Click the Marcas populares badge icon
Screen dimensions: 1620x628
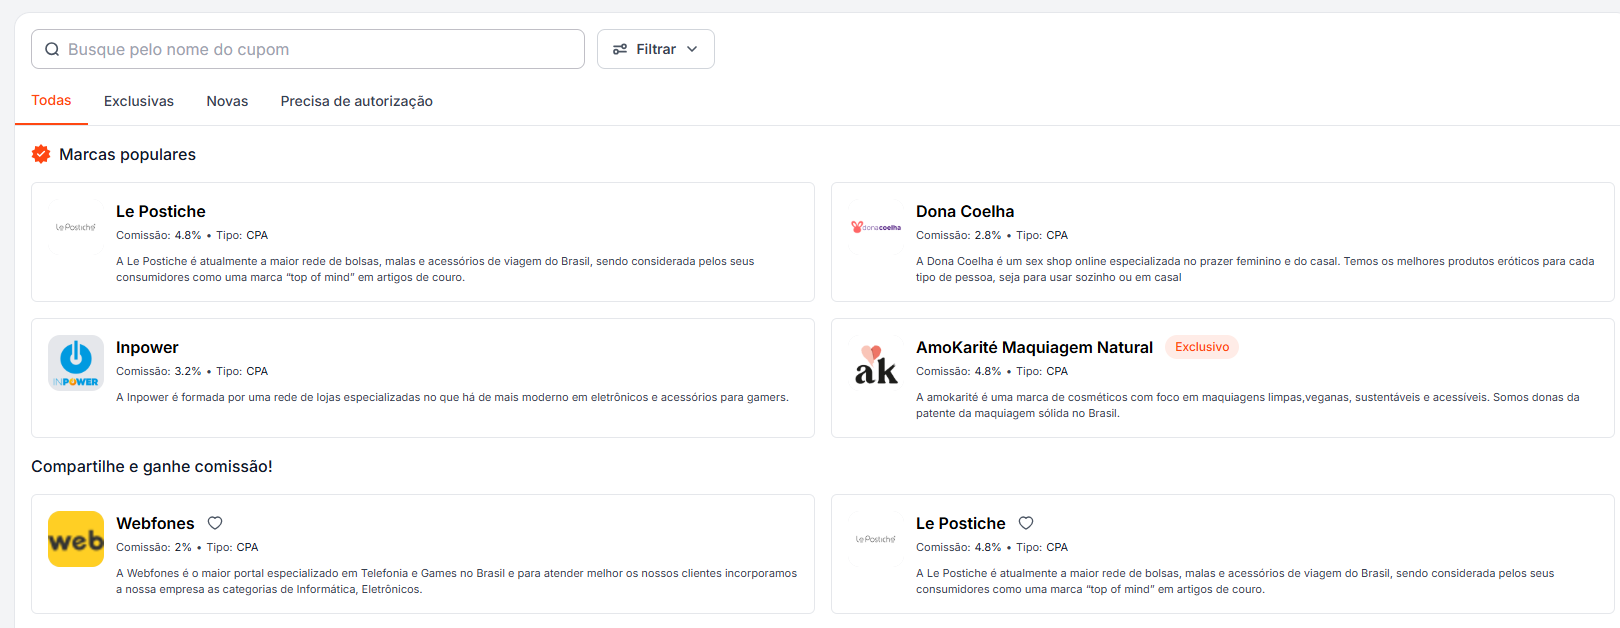[41, 154]
